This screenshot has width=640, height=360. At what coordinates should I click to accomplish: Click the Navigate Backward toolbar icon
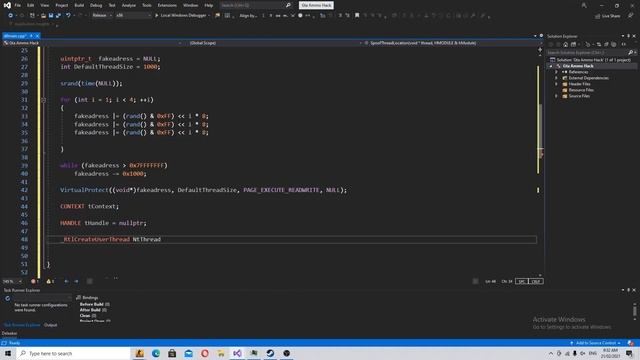coord(11,16)
